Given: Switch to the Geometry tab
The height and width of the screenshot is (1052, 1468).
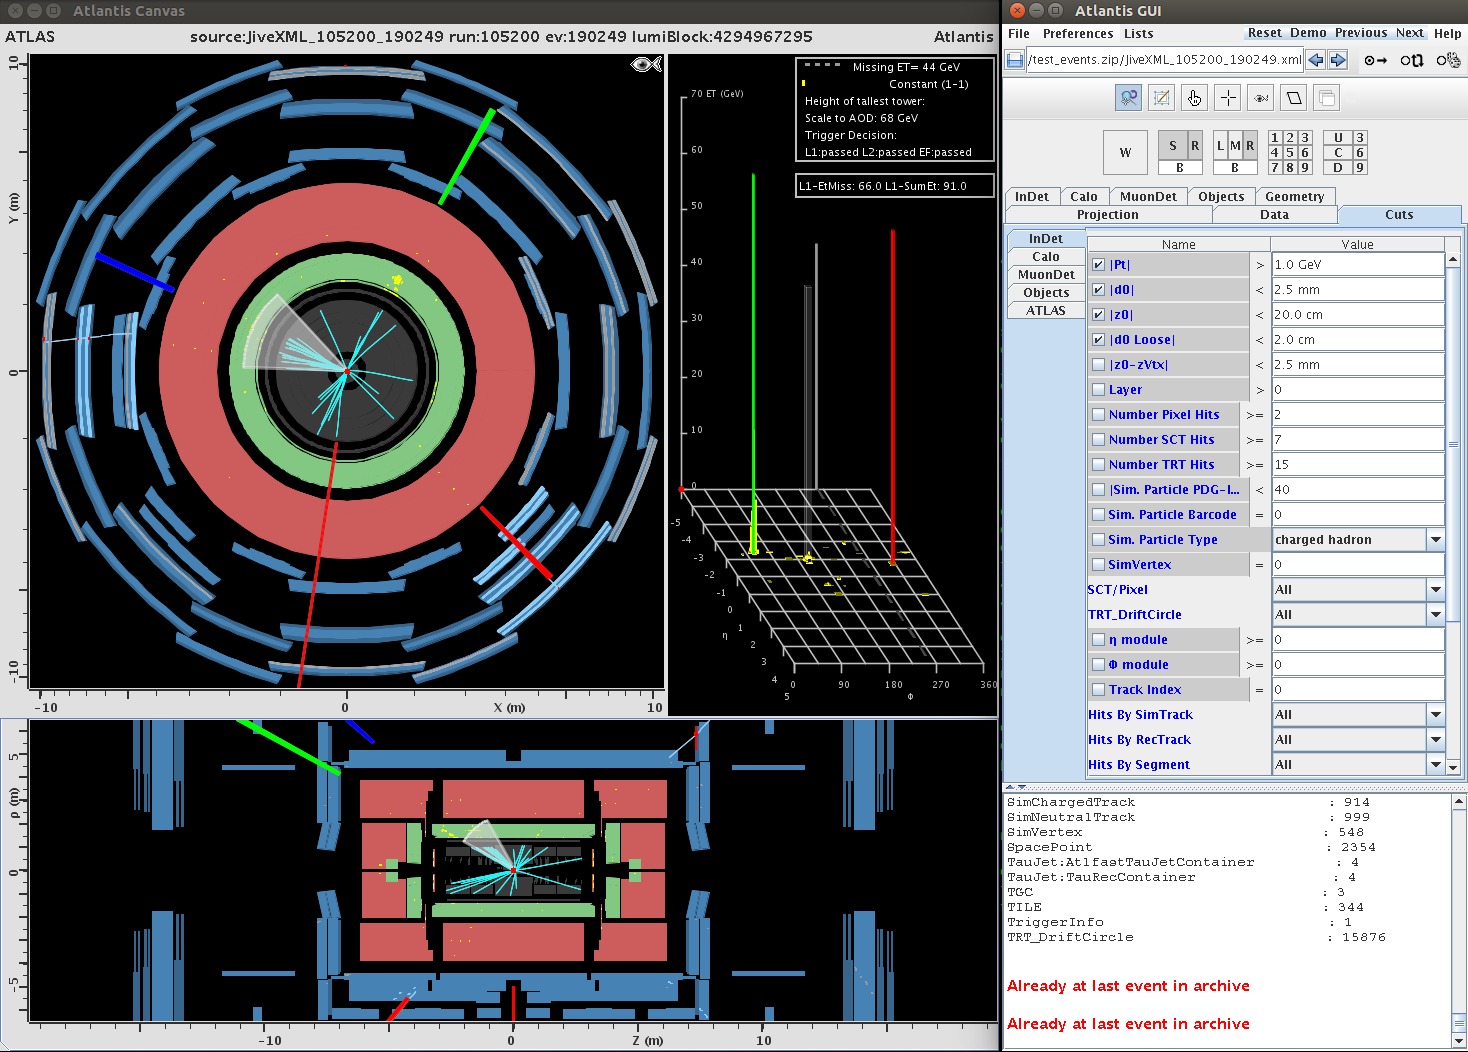Looking at the screenshot, I should 1295,197.
